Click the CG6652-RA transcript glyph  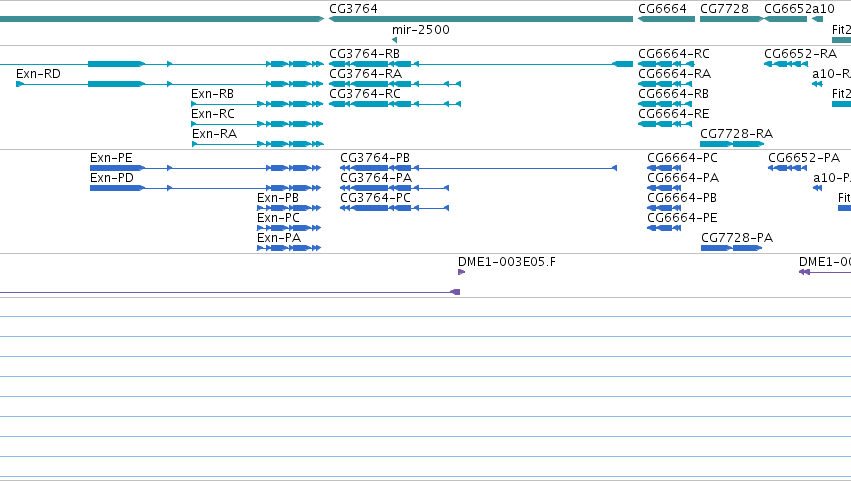pyautogui.click(x=786, y=64)
